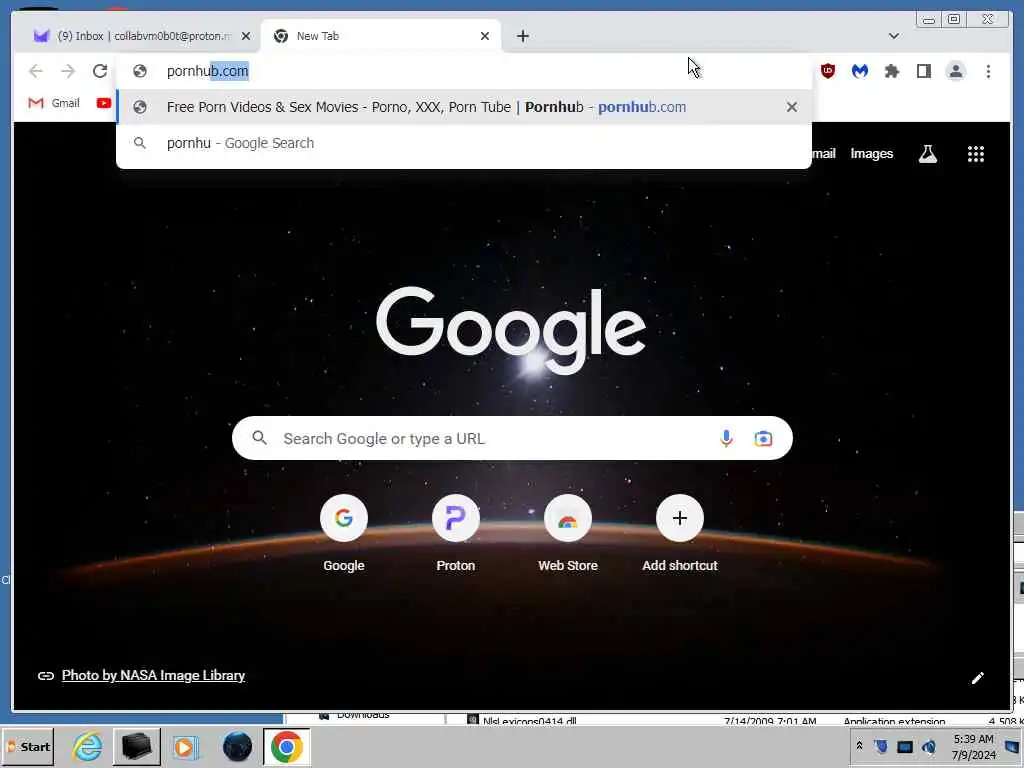The image size is (1024, 768).
Task: Select the New Tab tab
Action: [x=381, y=36]
